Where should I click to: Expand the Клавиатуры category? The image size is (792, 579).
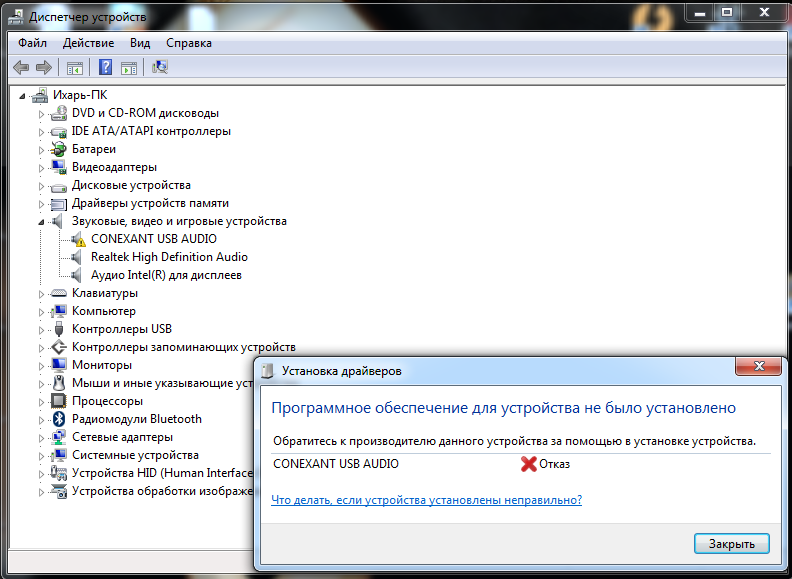click(x=41, y=294)
